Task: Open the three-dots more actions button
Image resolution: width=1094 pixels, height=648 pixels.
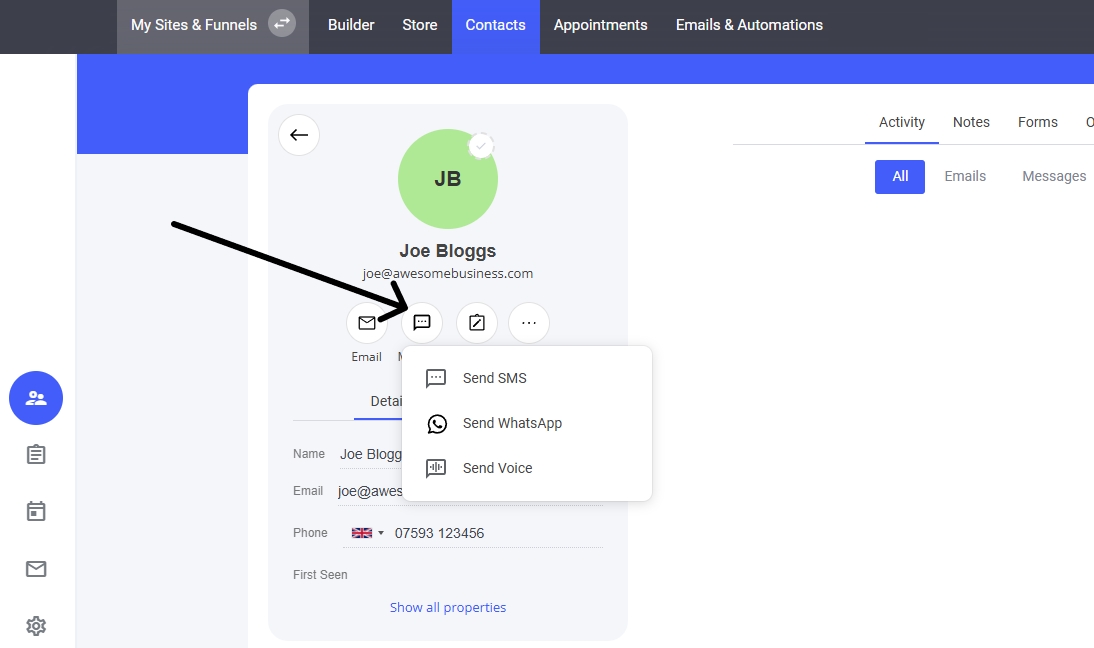Action: (x=529, y=323)
